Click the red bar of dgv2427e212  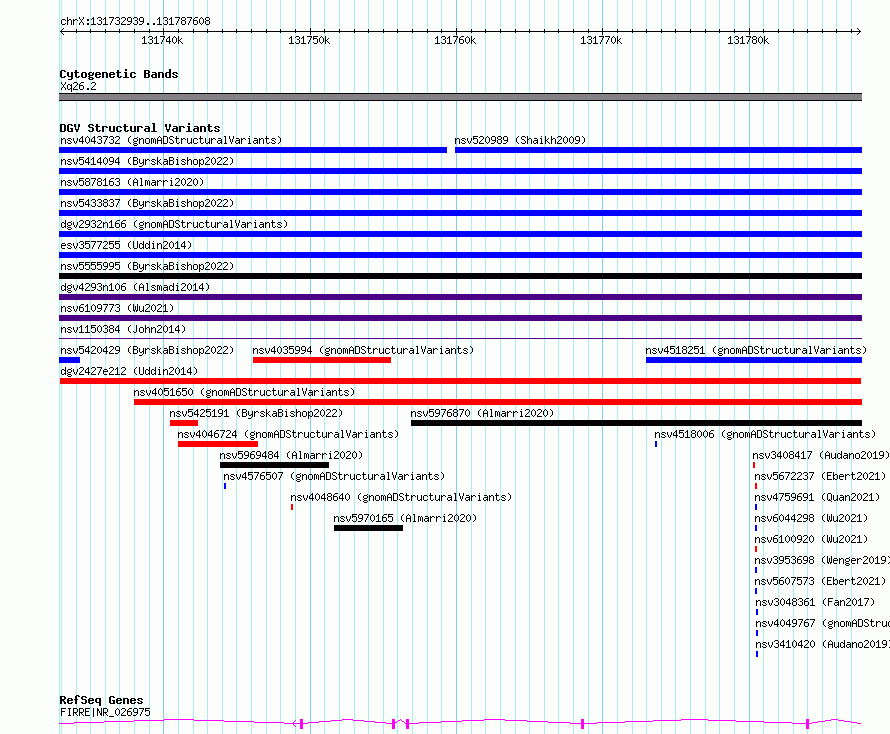(460, 381)
